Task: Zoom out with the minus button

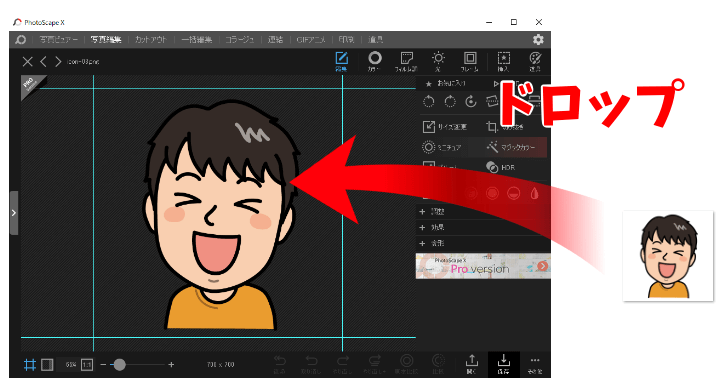Action: pos(103,365)
